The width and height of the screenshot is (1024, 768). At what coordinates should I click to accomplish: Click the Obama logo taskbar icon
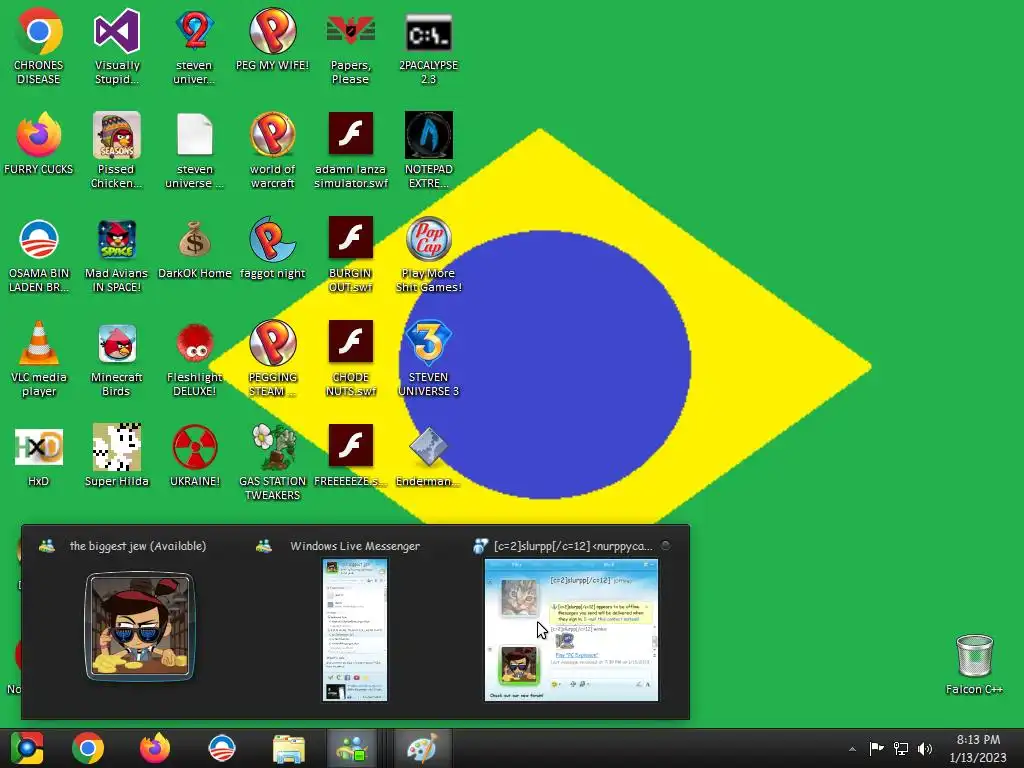[221, 748]
